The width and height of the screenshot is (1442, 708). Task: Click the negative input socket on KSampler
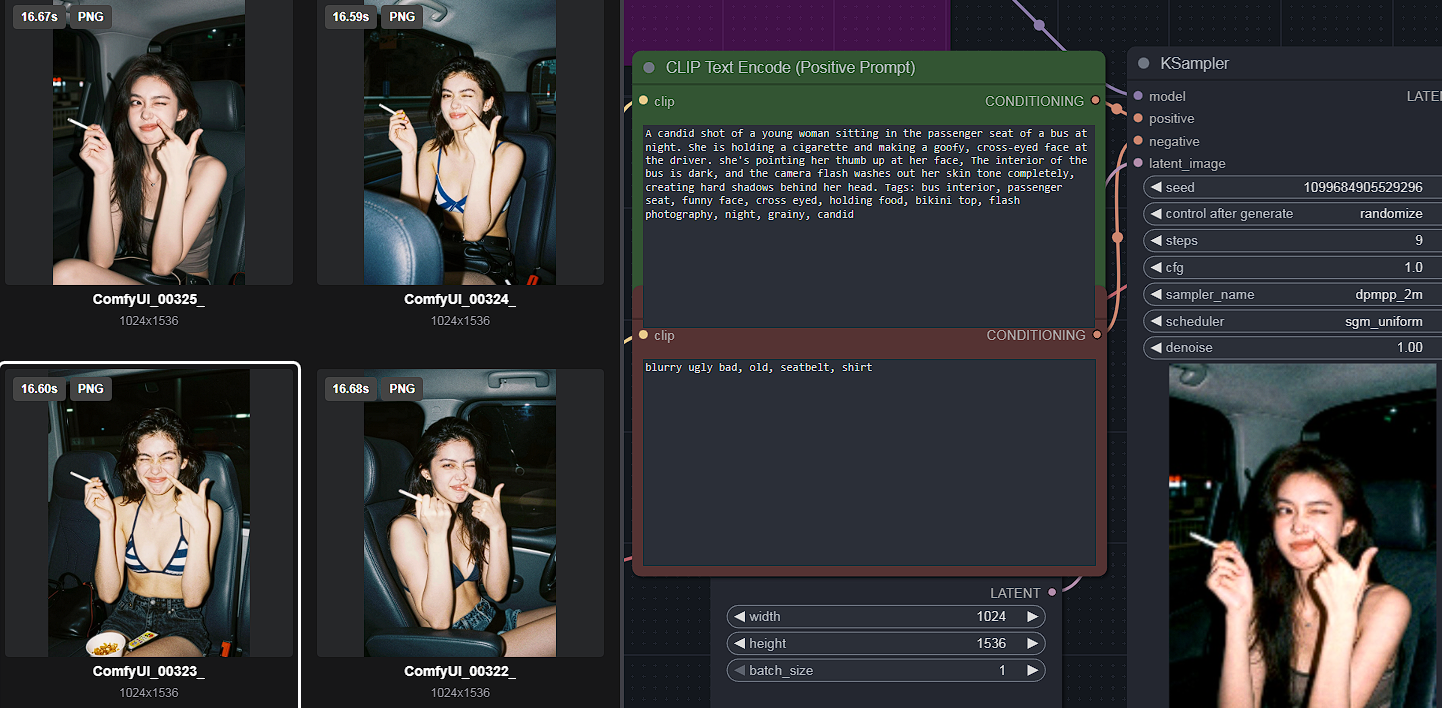(1138, 141)
